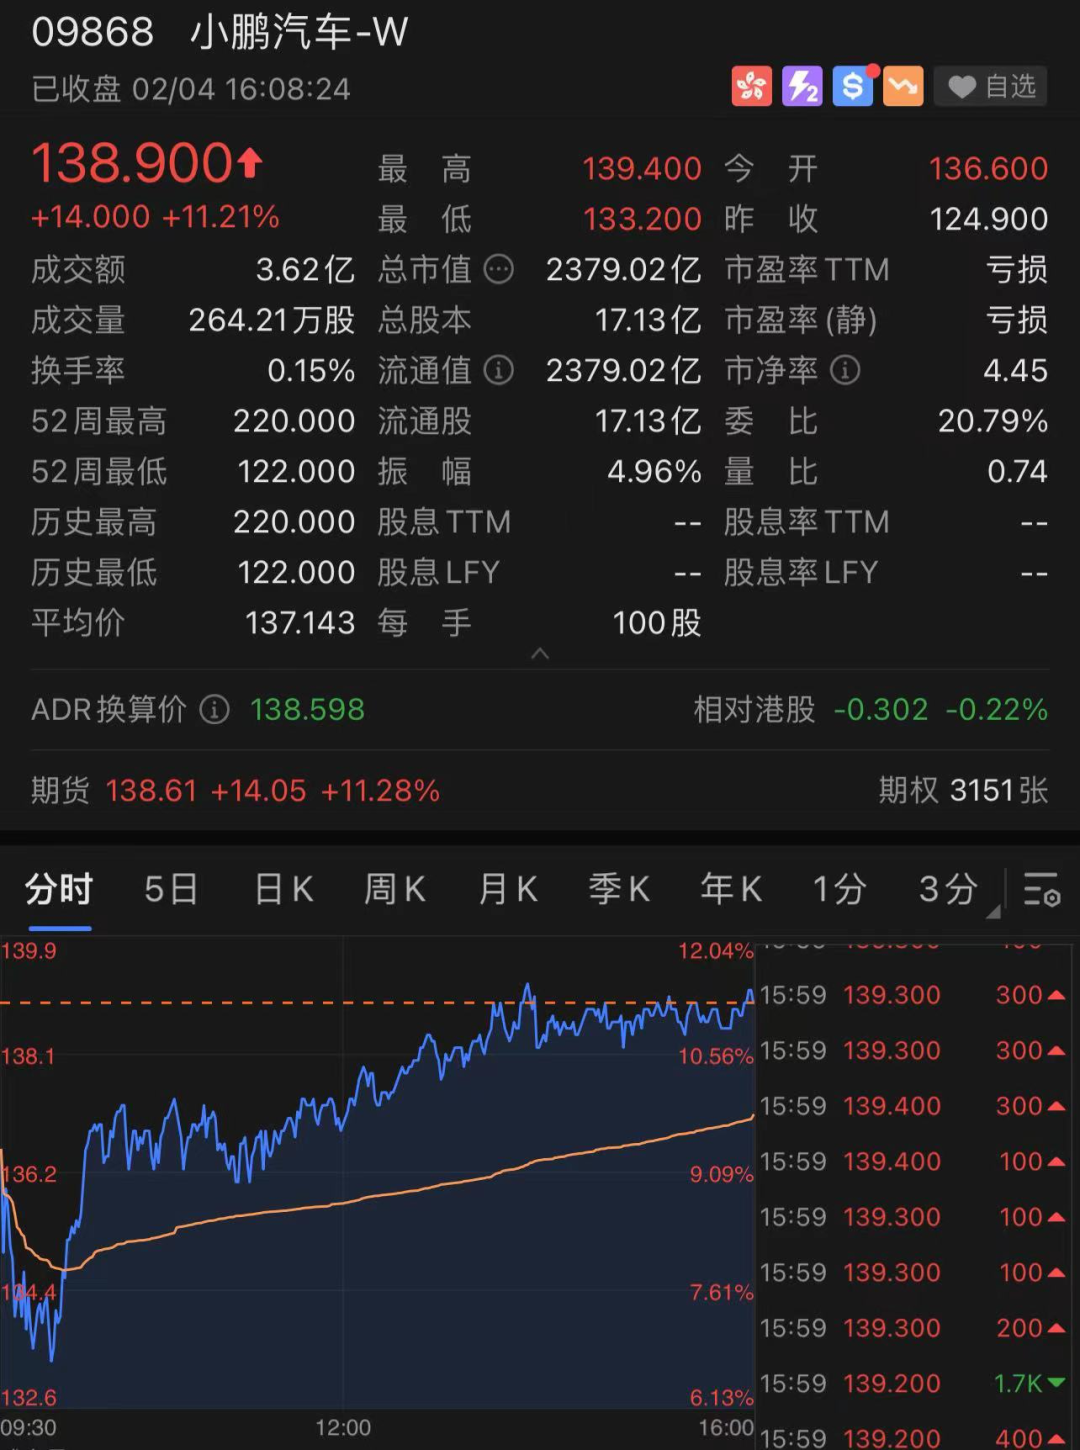Viewport: 1080px width, 1450px height.
Task: Switch to the 1分 chart tab
Action: (838, 889)
